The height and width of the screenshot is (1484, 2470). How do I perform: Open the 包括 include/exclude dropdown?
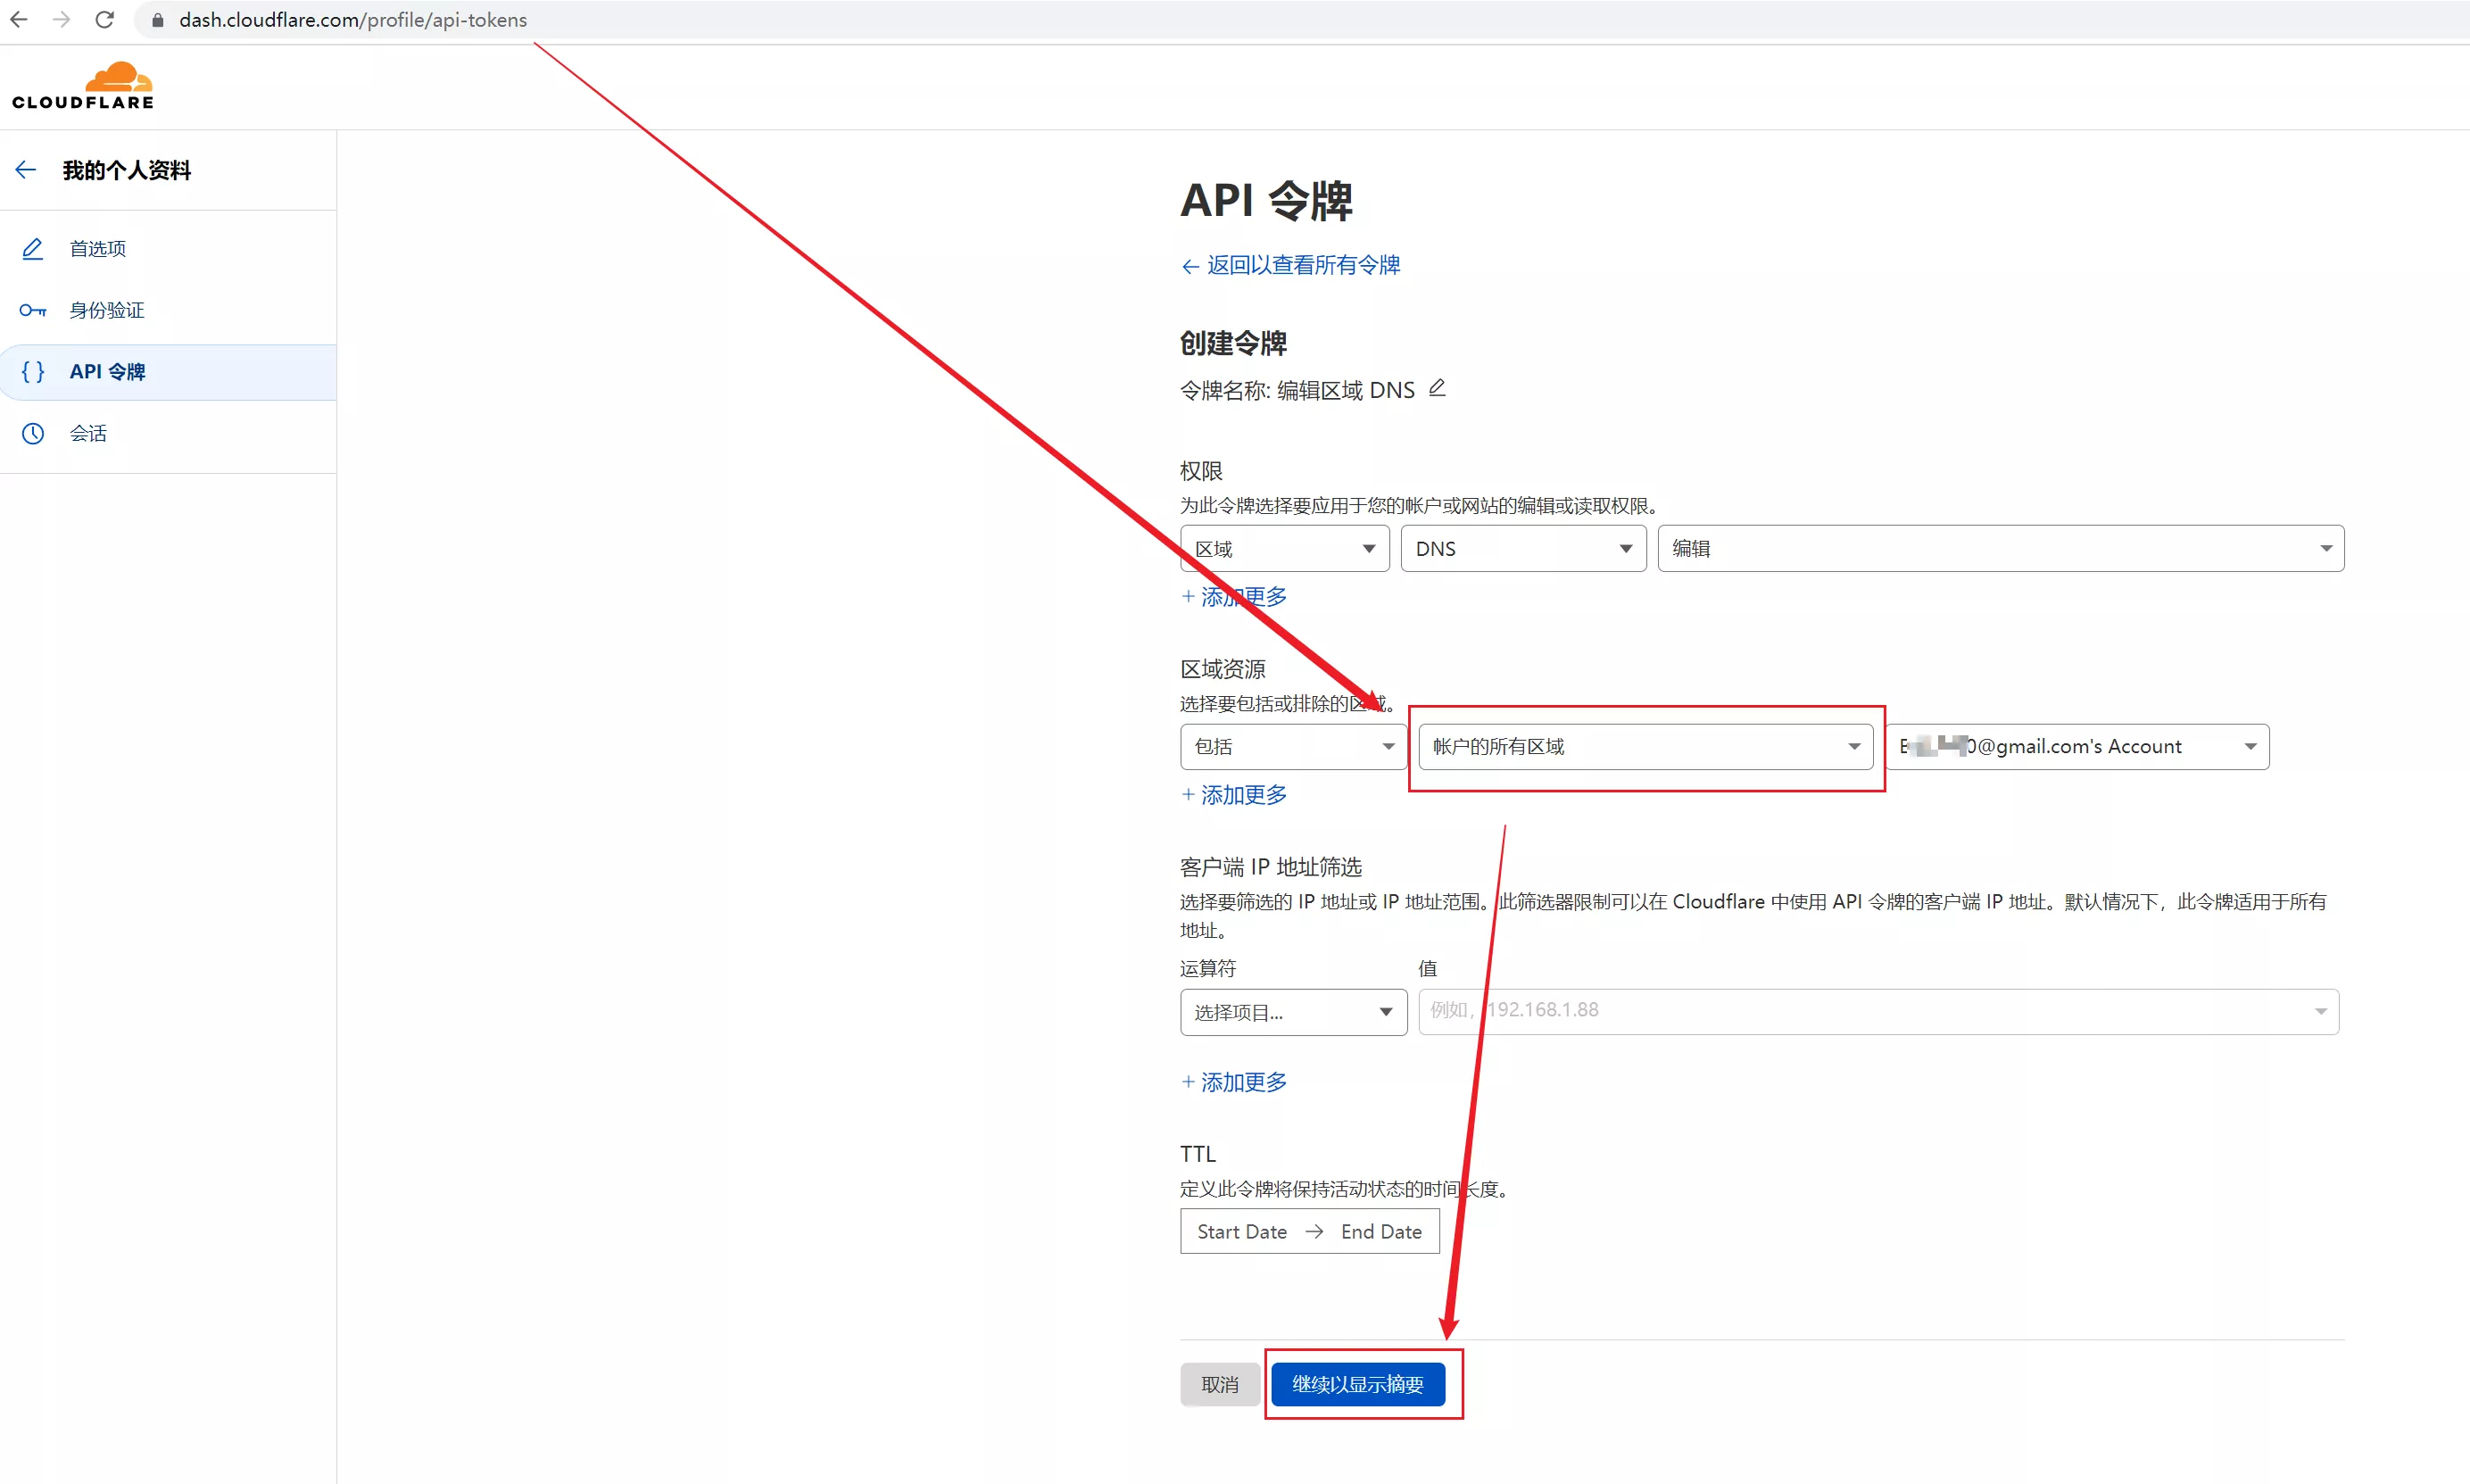(x=1293, y=747)
